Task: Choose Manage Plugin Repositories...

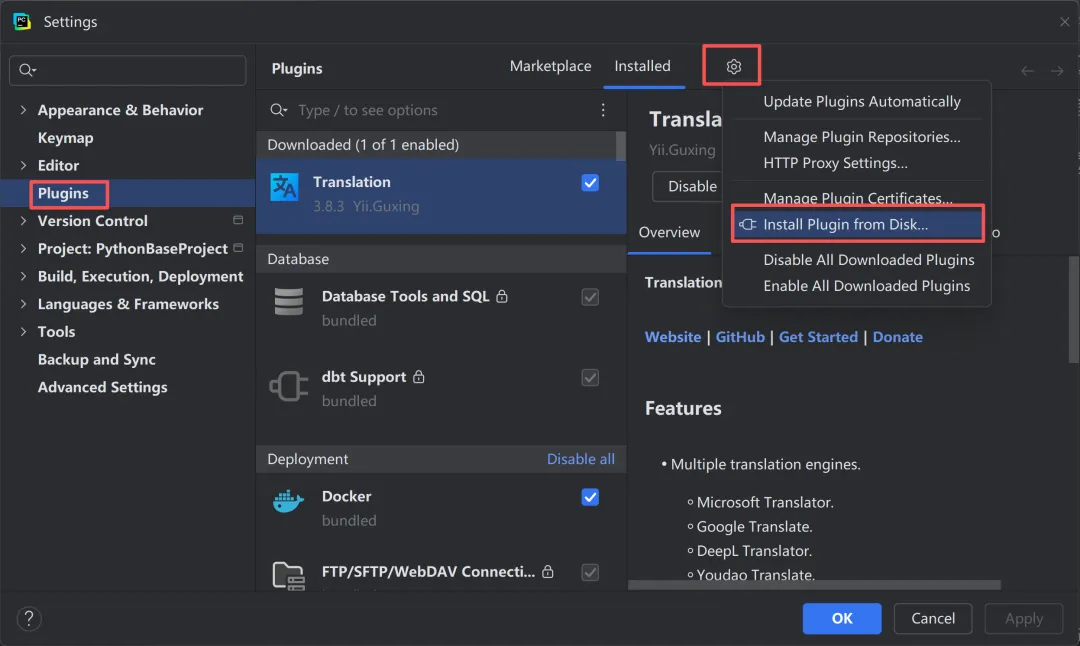Action: pyautogui.click(x=857, y=137)
